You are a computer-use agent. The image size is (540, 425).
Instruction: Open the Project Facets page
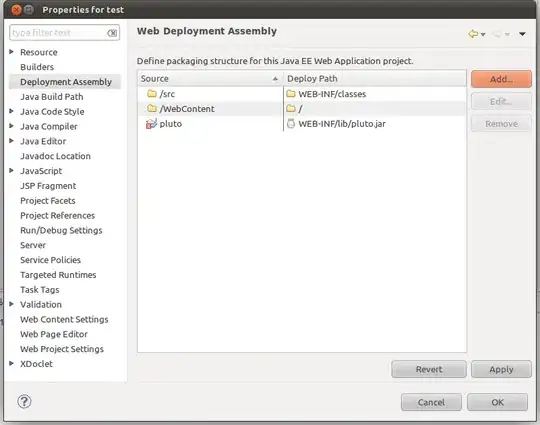coord(48,200)
